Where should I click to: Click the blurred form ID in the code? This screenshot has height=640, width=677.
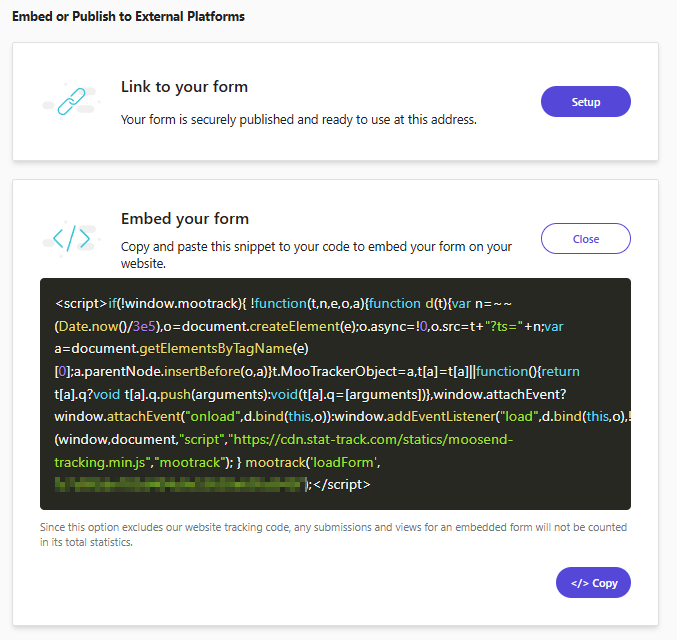pos(180,484)
